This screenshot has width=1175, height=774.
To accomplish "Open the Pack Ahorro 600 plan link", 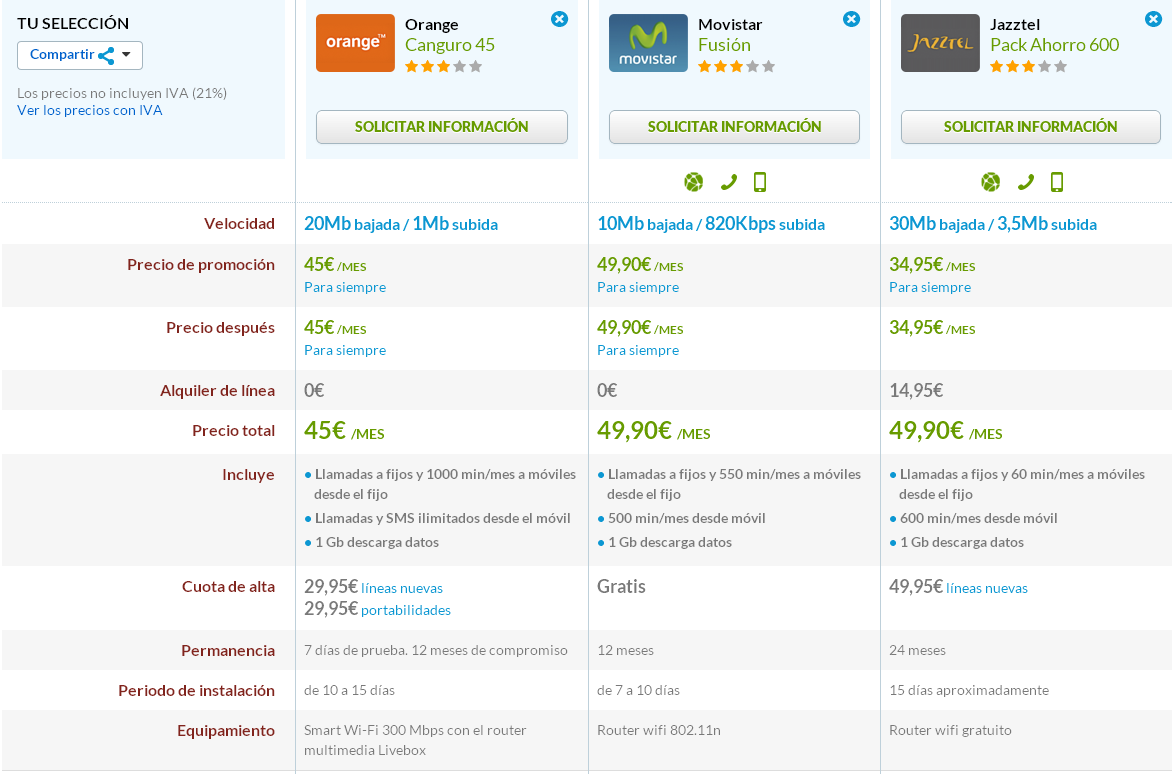I will (1054, 45).
